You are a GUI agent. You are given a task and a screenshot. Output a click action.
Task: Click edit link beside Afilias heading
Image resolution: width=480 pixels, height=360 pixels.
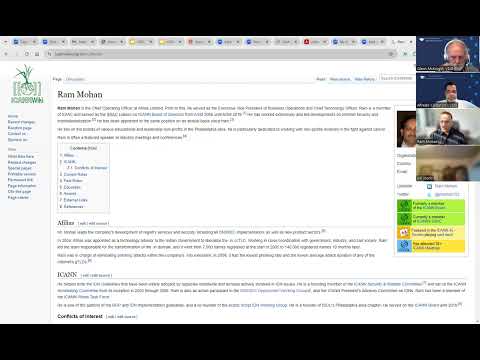point(82,223)
